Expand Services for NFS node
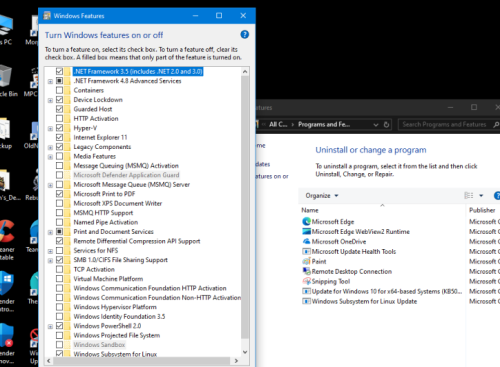The image size is (500, 367). click(x=50, y=251)
